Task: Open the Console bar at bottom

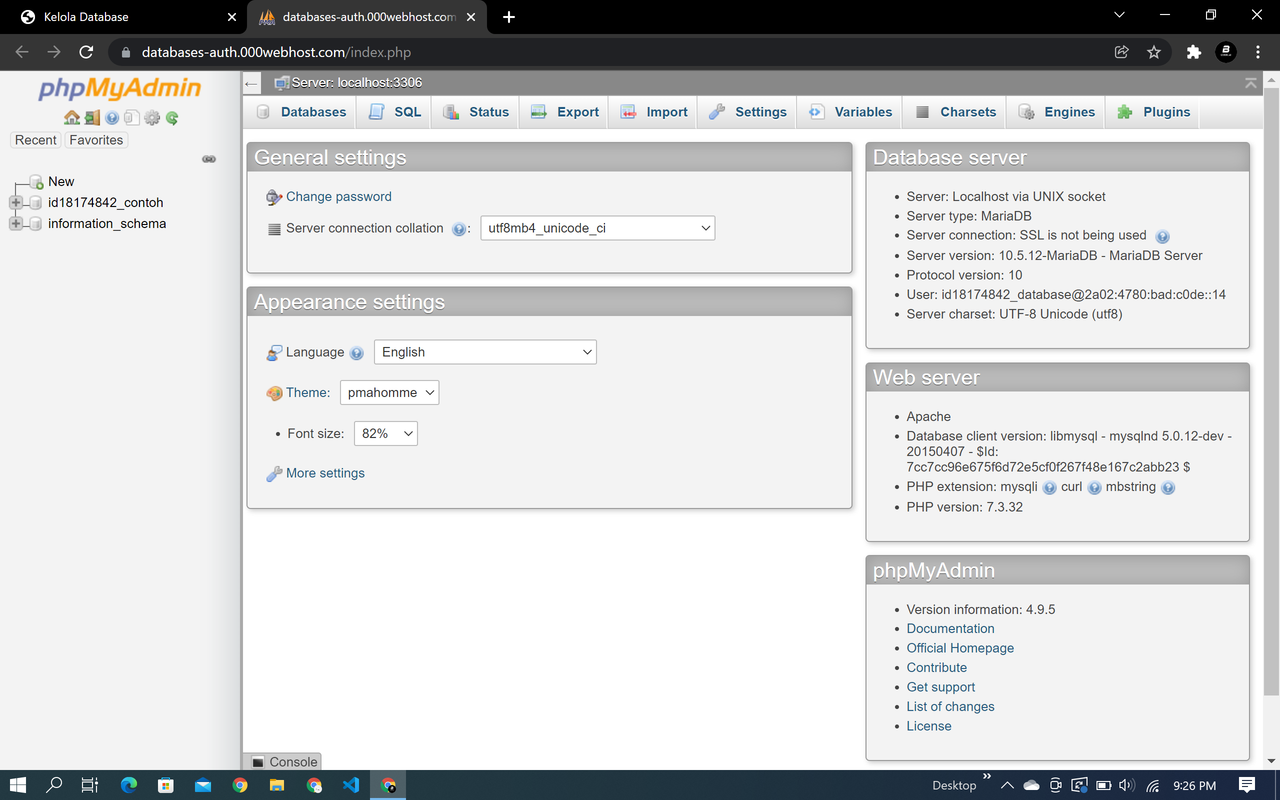Action: click(282, 762)
